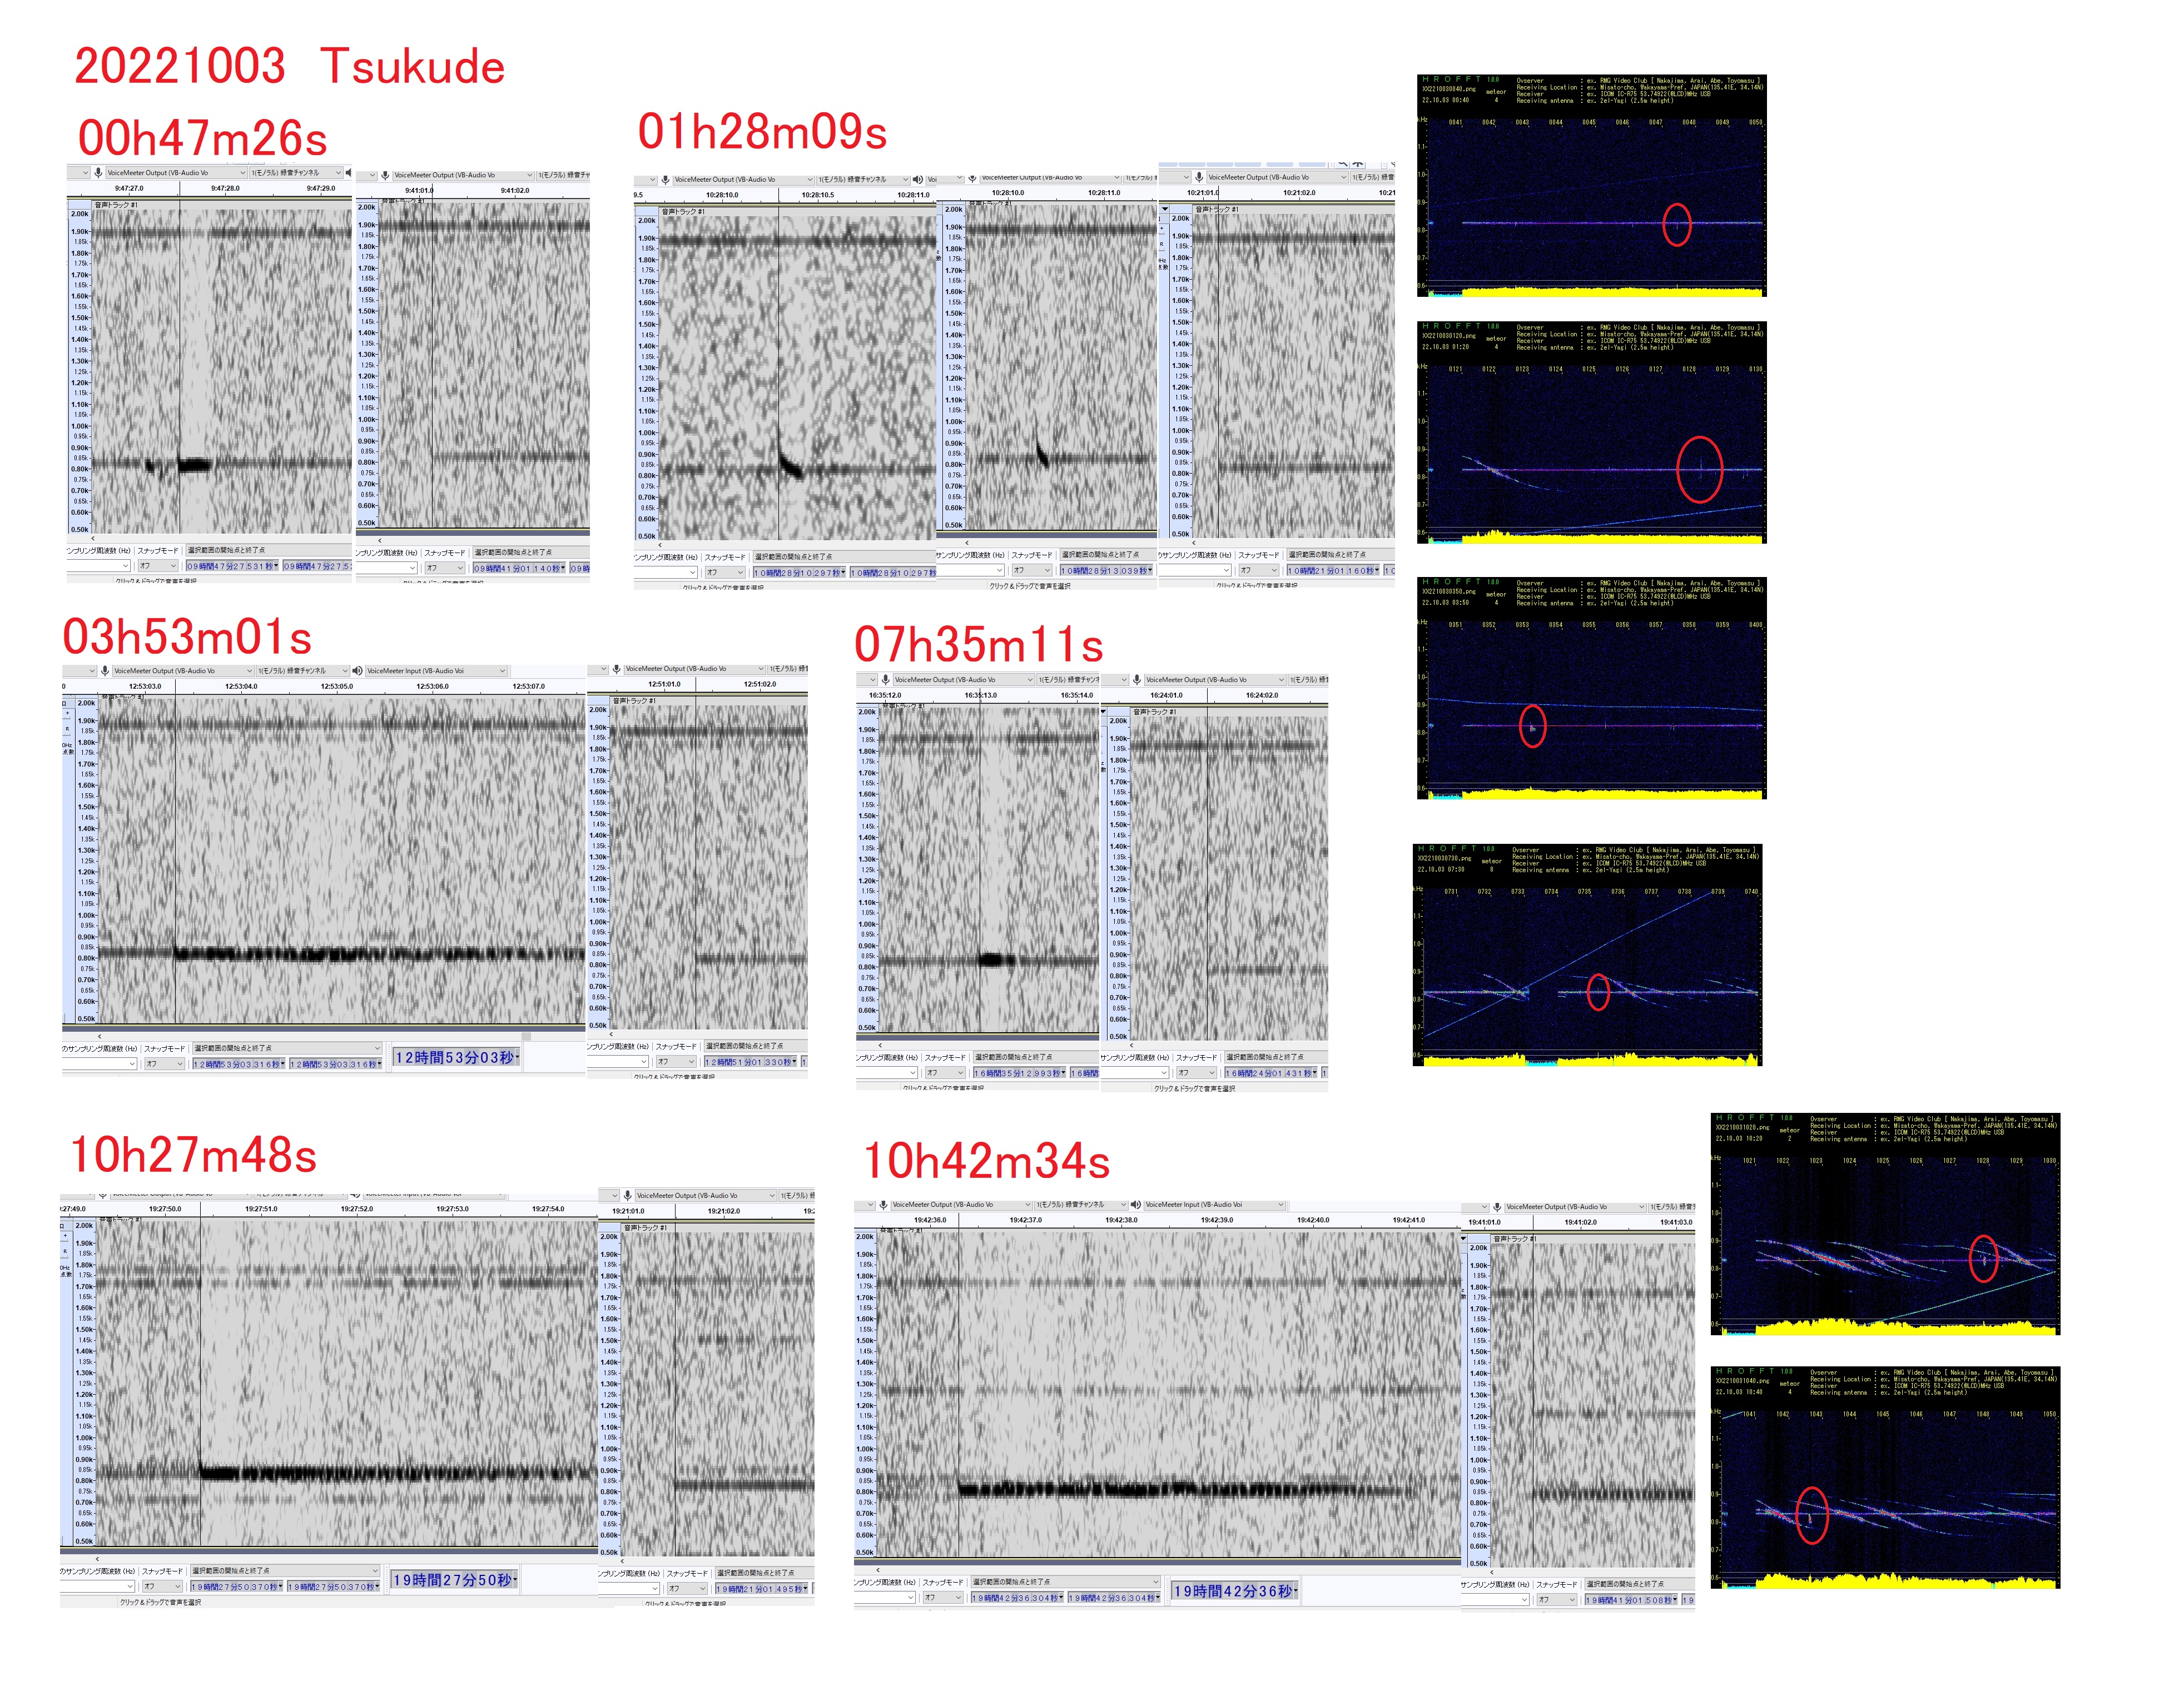
Task: Click the large 19時間42分36秒 time display
Action: point(1234,1591)
